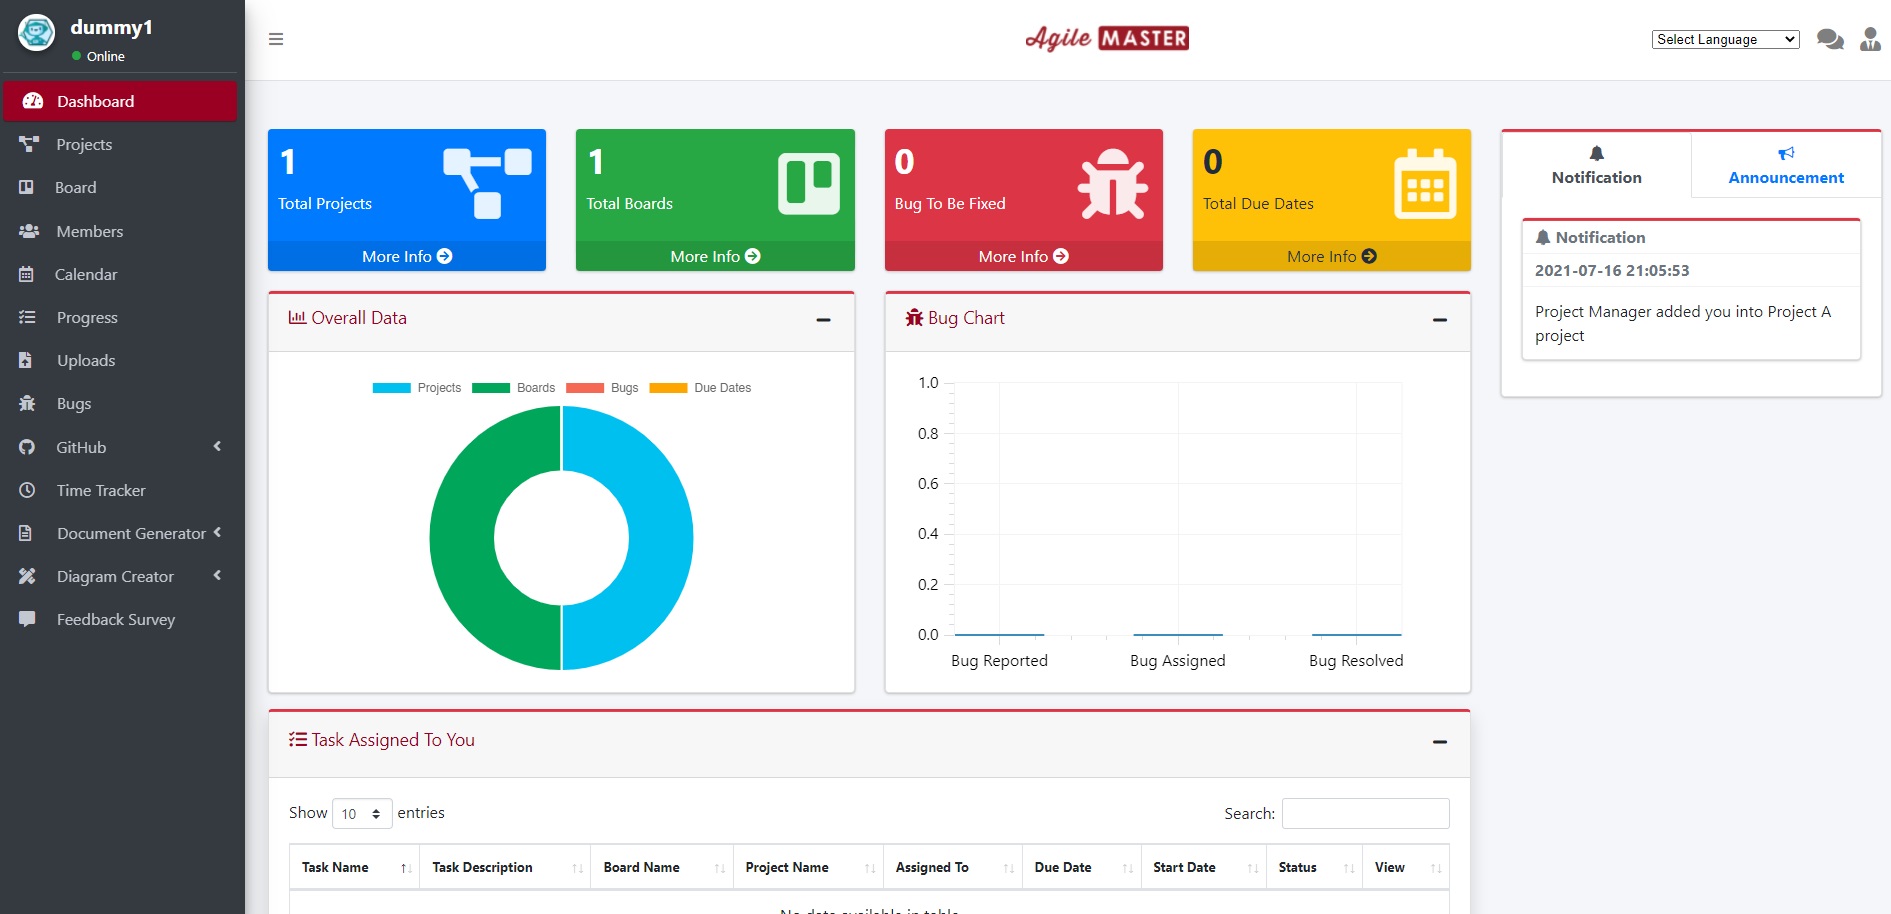Sort table by Due Date column
1891x914 pixels.
tap(1081, 867)
